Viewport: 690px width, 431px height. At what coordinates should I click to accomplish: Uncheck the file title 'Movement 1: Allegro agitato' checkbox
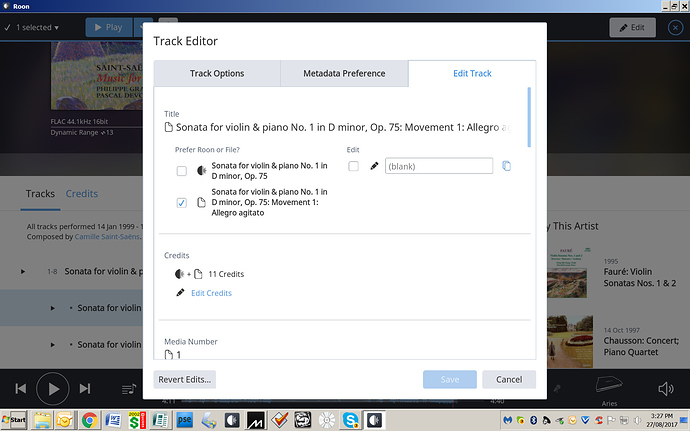pos(181,203)
